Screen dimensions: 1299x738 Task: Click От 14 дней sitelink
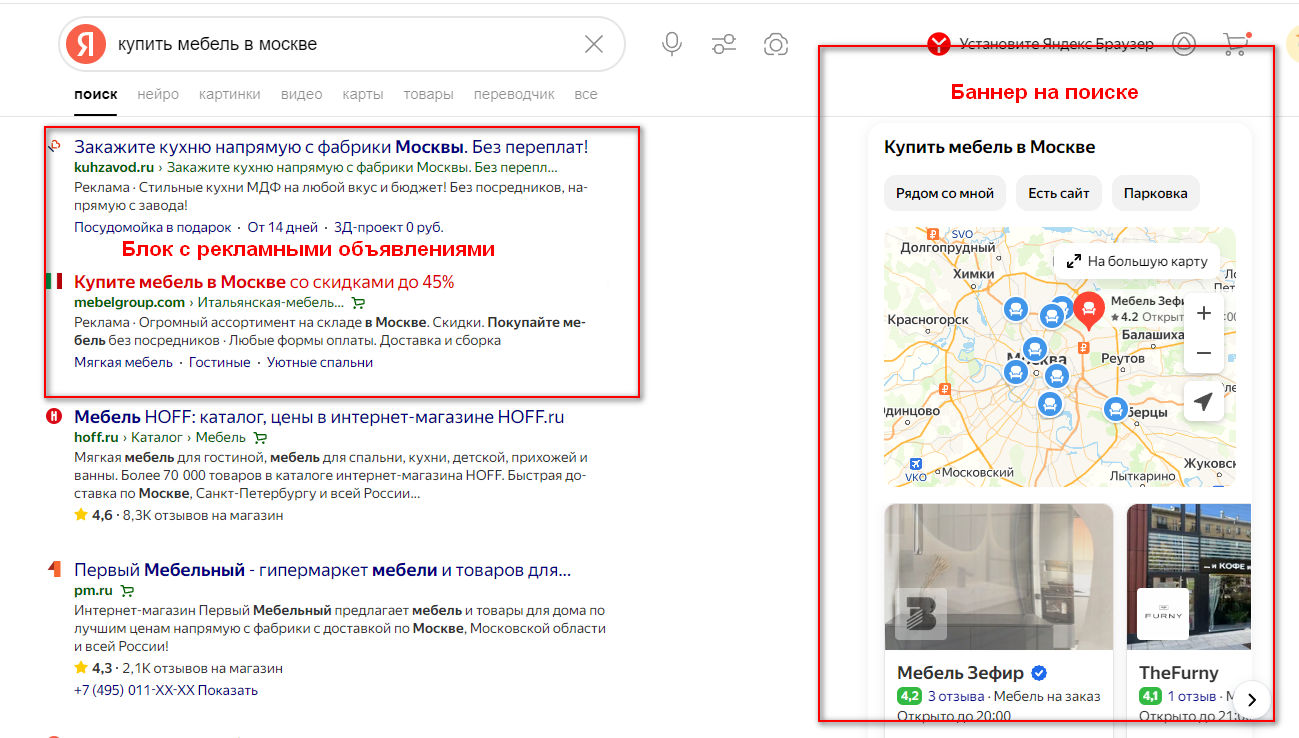(x=282, y=227)
